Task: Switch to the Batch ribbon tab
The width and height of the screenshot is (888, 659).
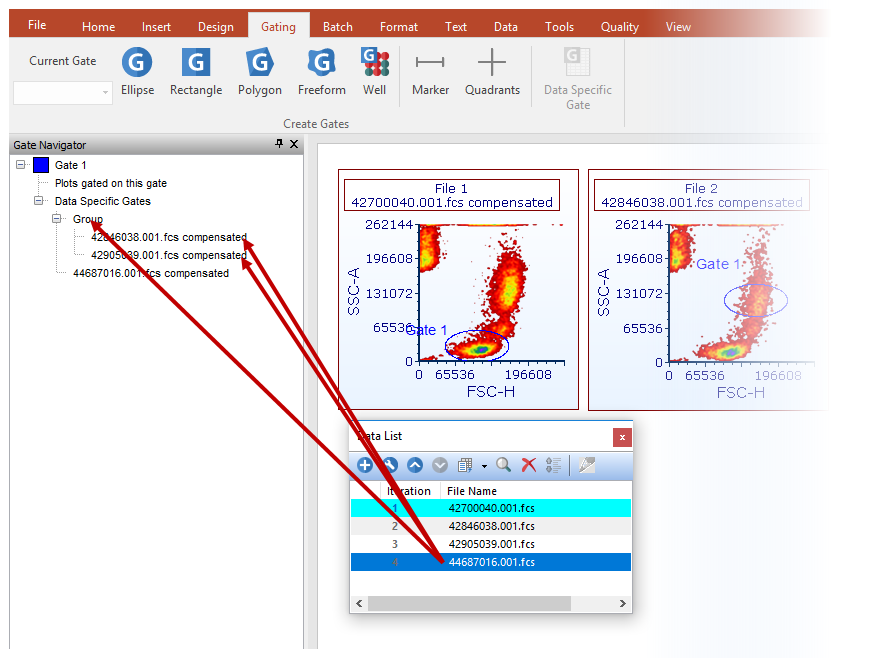Action: point(337,27)
